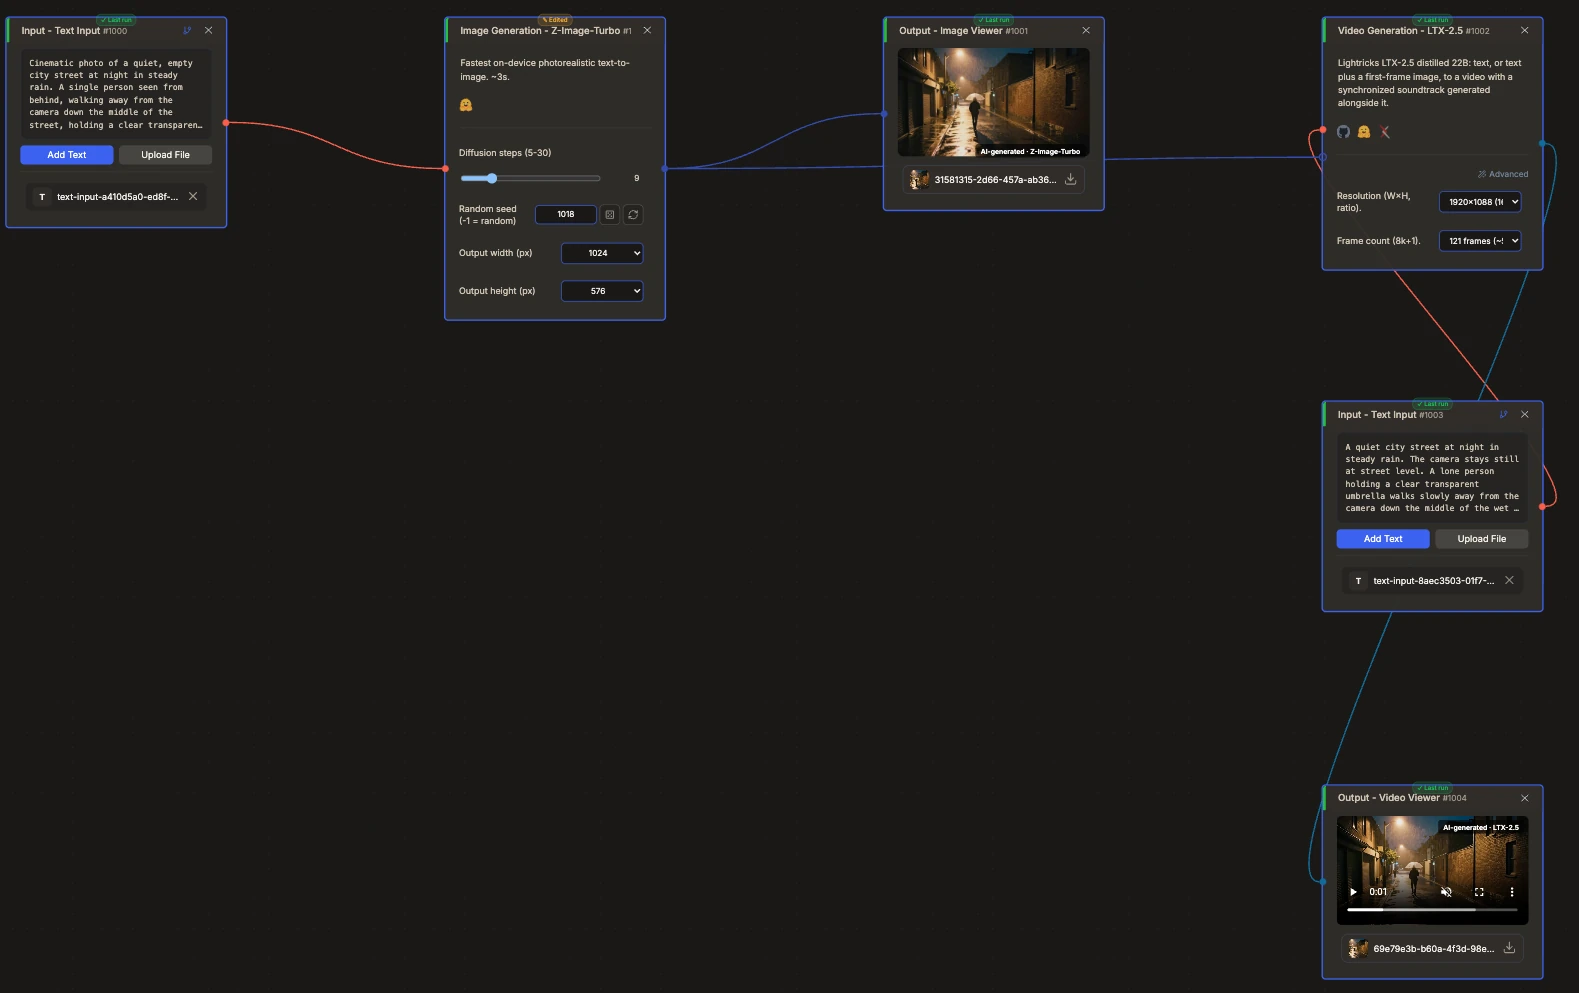Open the Frame count dropdown
1579x993 pixels.
click(x=1480, y=241)
